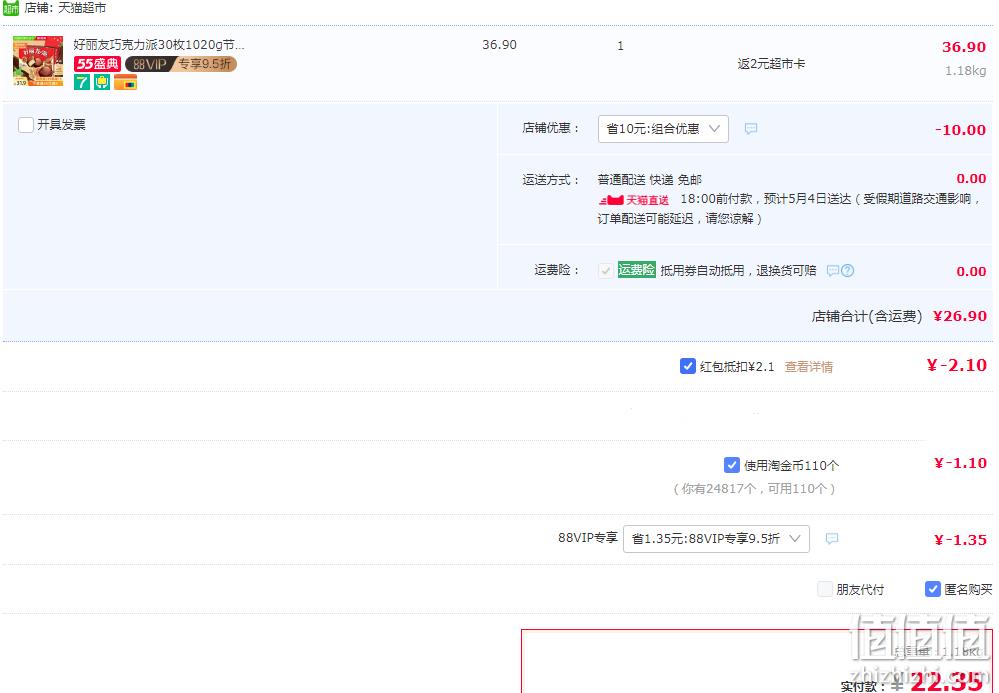Click the Tmall Supermarket store icon
This screenshot has width=999, height=693.
[11, 8]
